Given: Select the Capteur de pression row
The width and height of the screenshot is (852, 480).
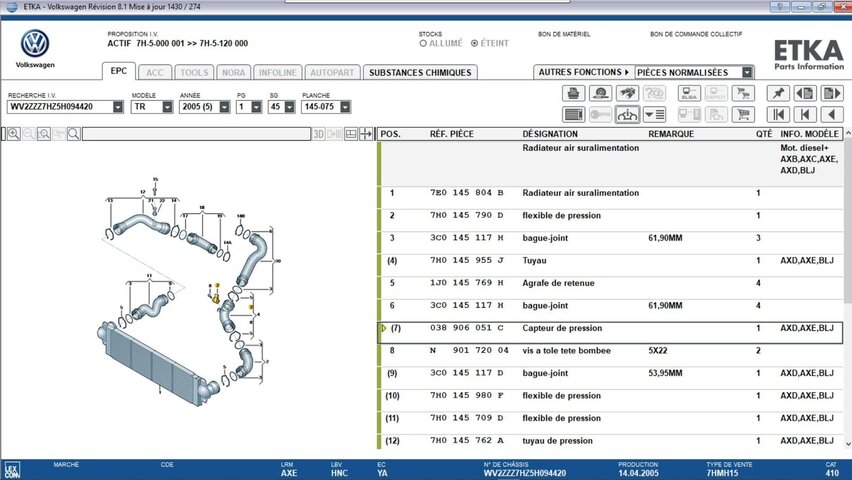Looking at the screenshot, I should (x=611, y=332).
